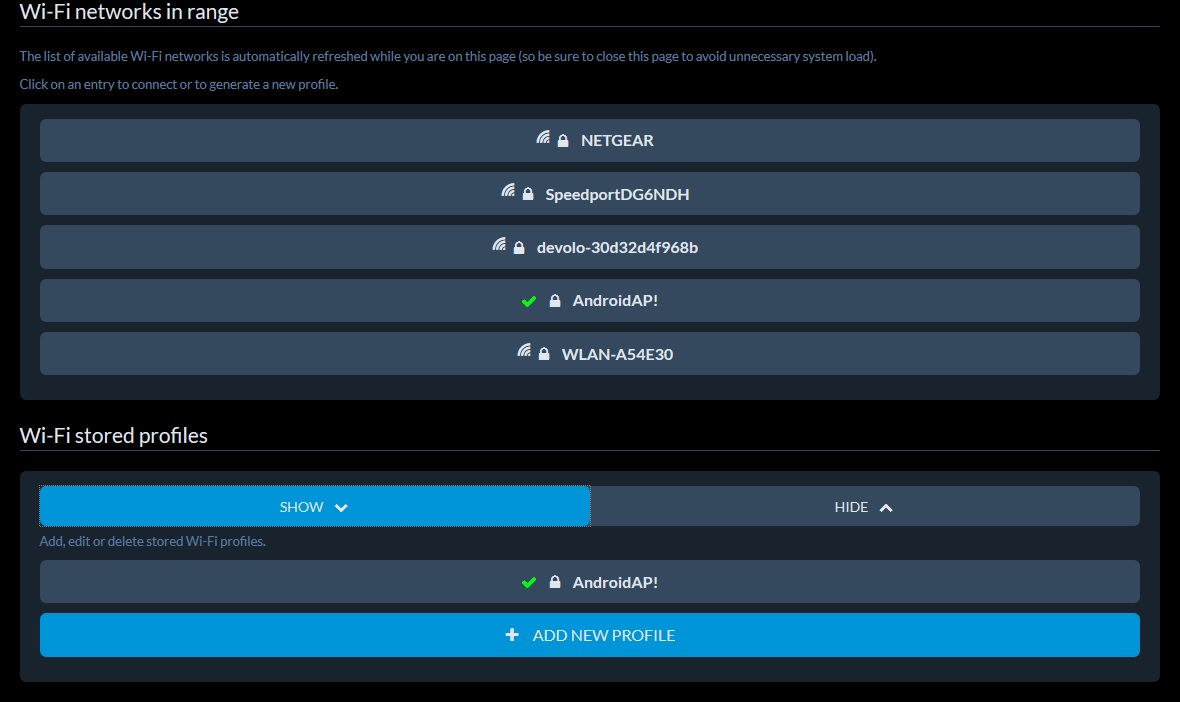This screenshot has width=1180, height=702.
Task: Click the up chevron next to HIDE
Action: (x=886, y=508)
